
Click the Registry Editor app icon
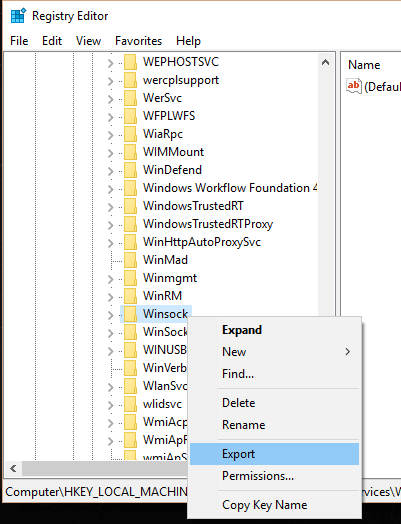18,16
